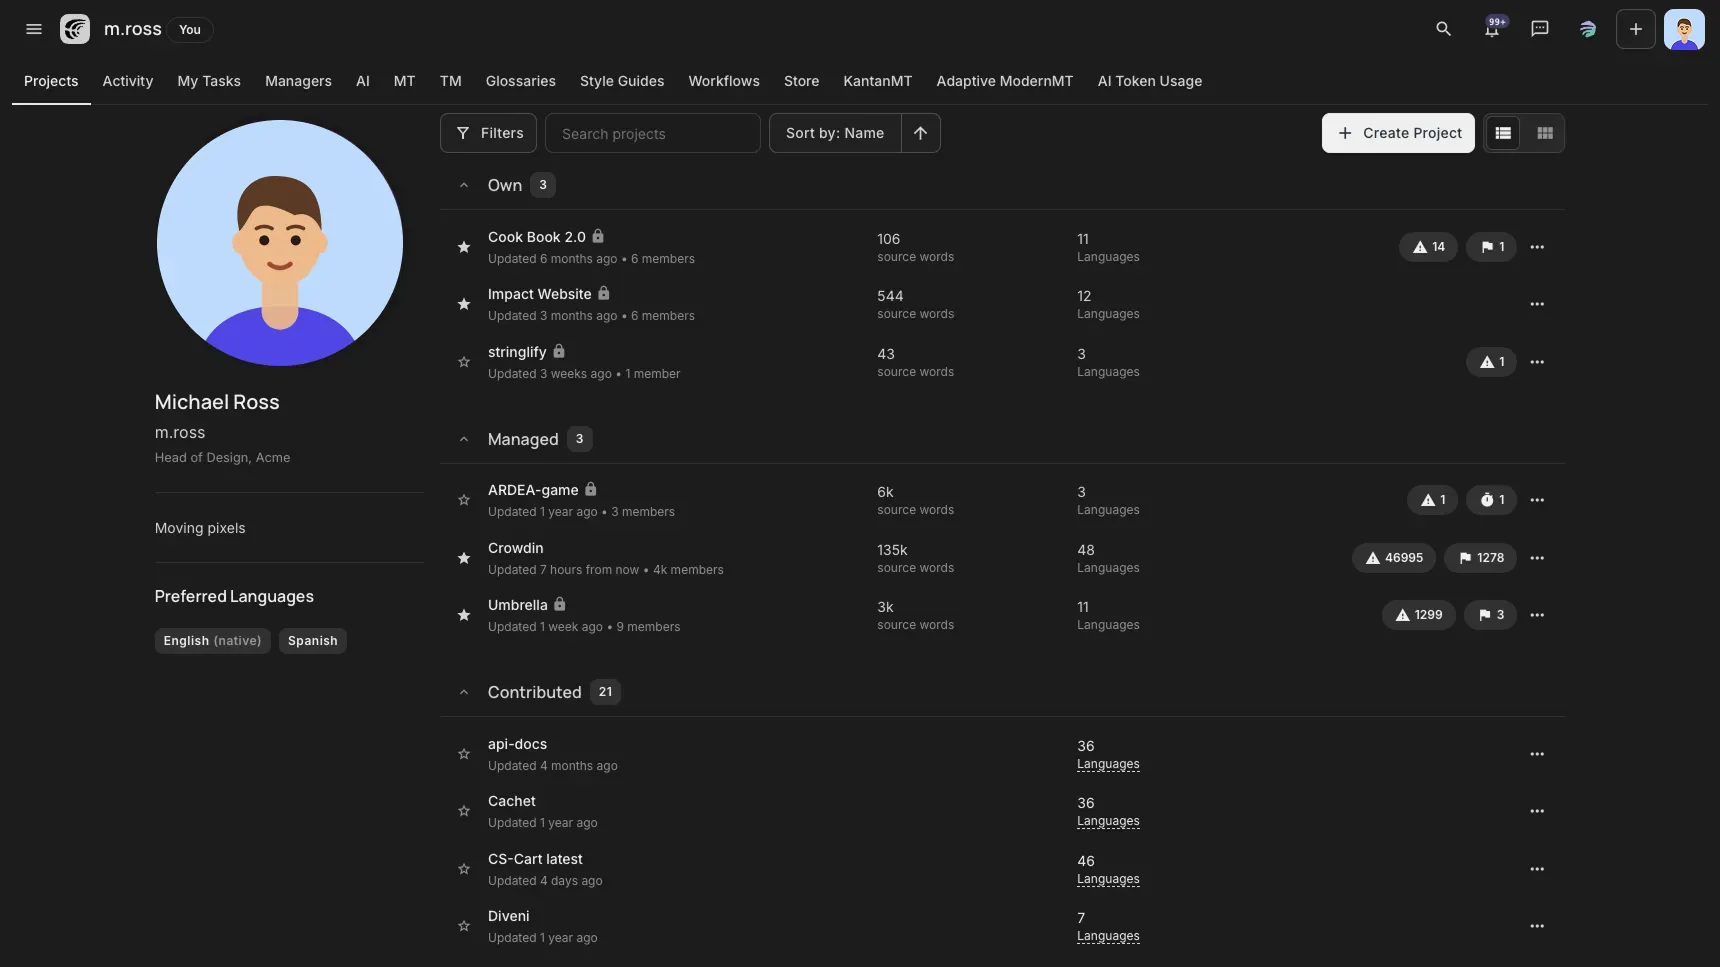This screenshot has width=1720, height=967.
Task: Open the AI Token Usage tab
Action: point(1150,81)
